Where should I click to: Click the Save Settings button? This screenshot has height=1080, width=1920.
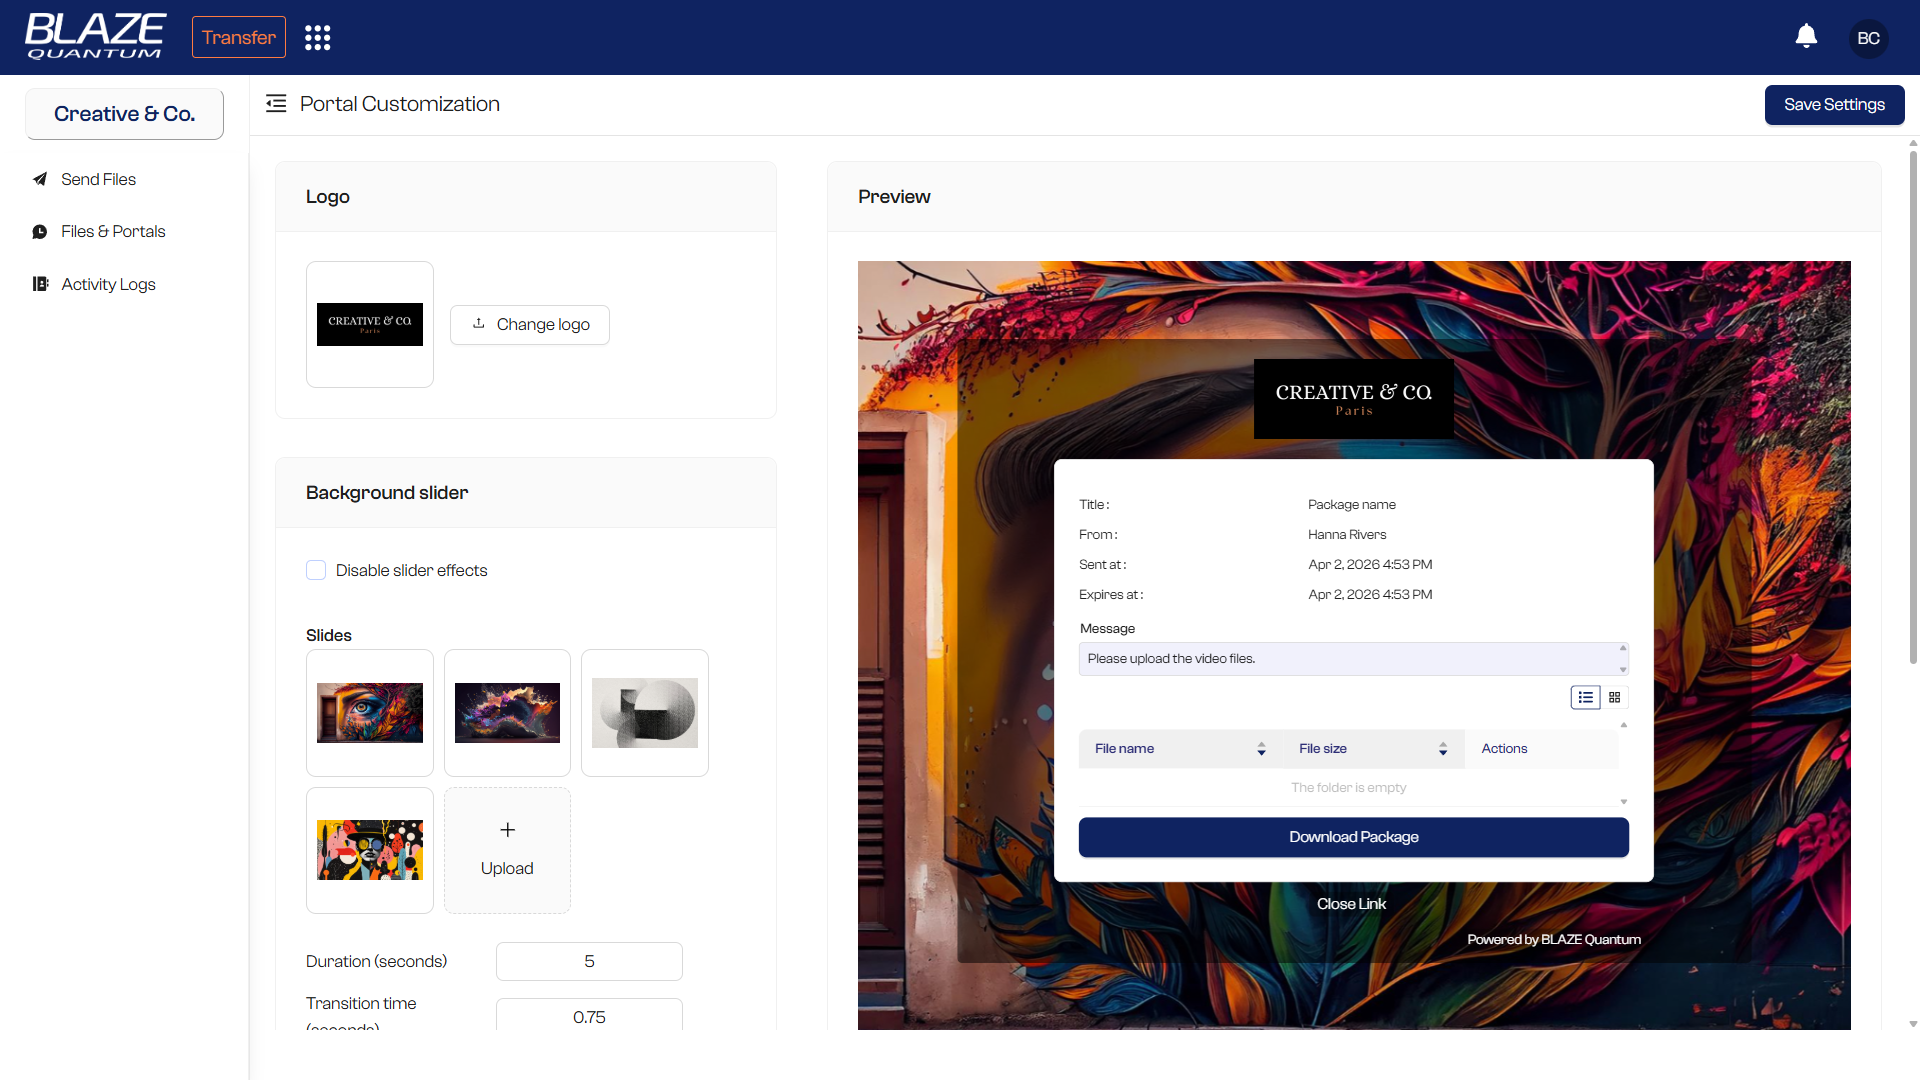click(x=1833, y=105)
